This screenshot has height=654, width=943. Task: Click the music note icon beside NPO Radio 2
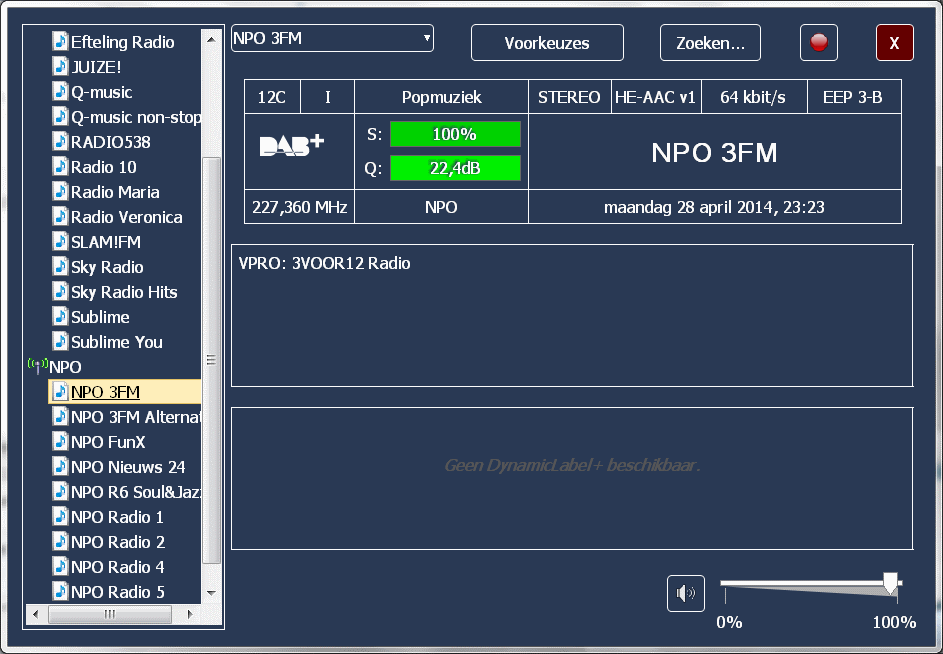(x=60, y=542)
